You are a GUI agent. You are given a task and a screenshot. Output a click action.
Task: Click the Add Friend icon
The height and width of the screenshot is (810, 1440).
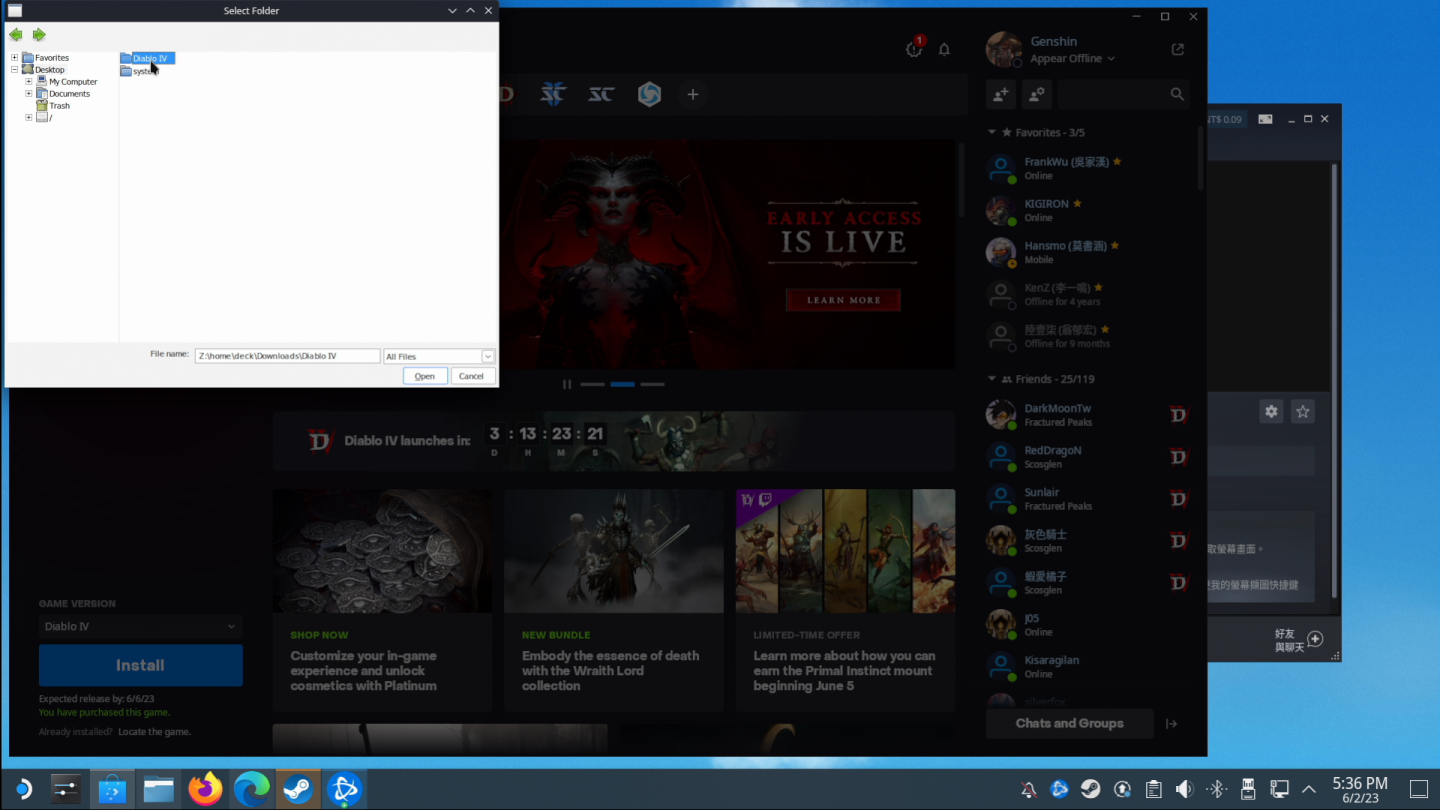click(1000, 94)
